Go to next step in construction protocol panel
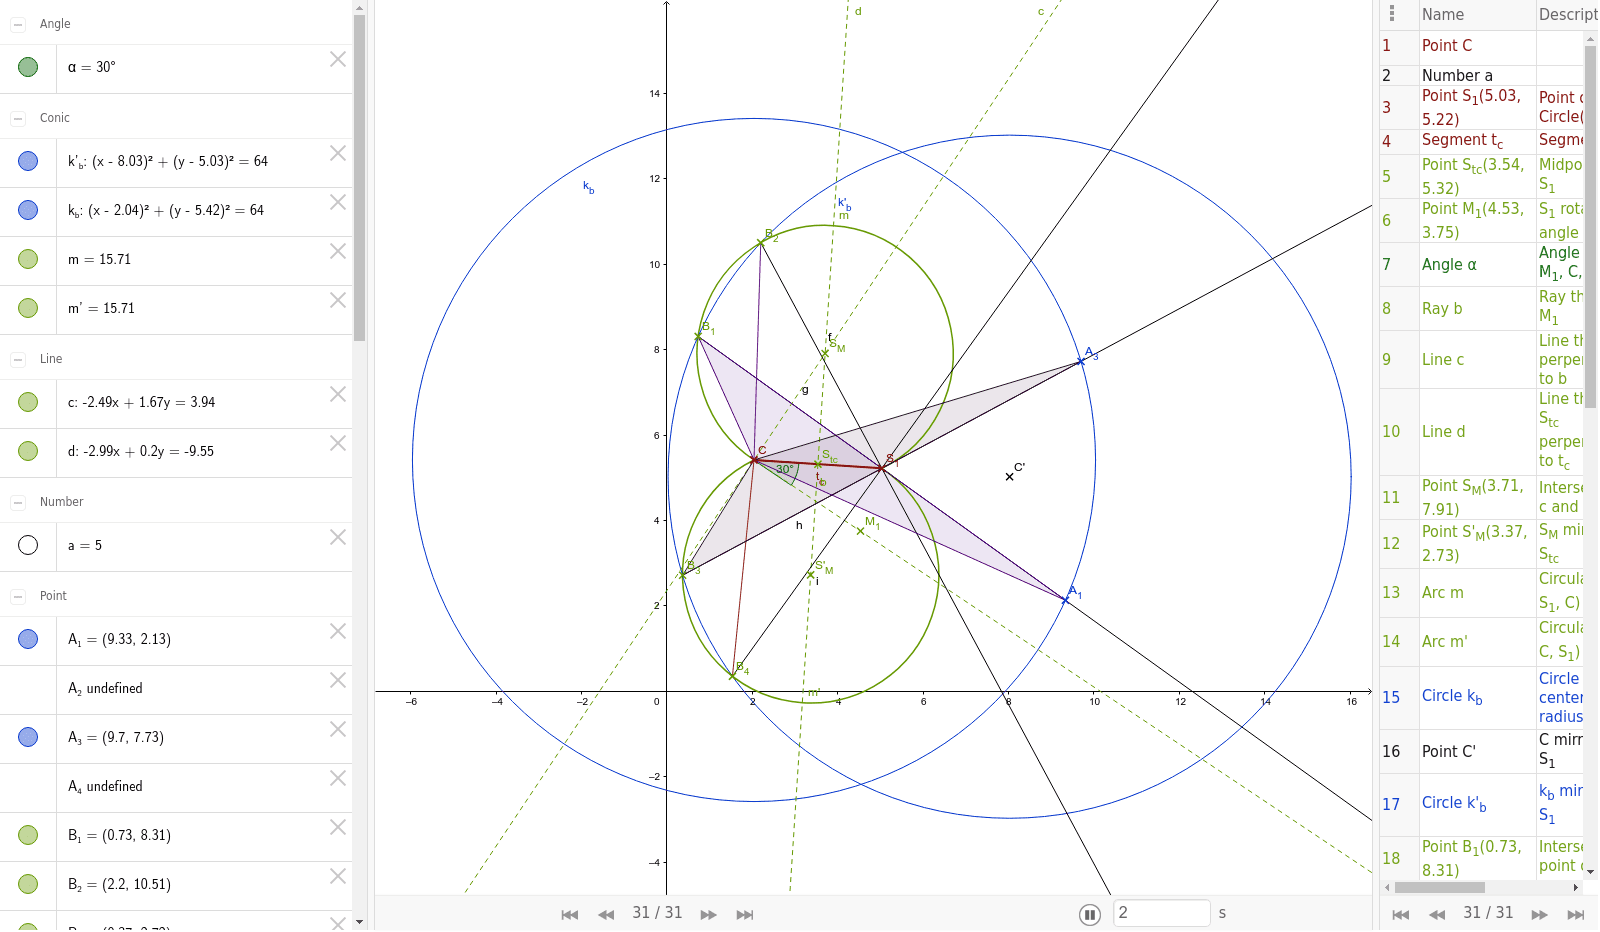The image size is (1600, 932). click(1539, 914)
